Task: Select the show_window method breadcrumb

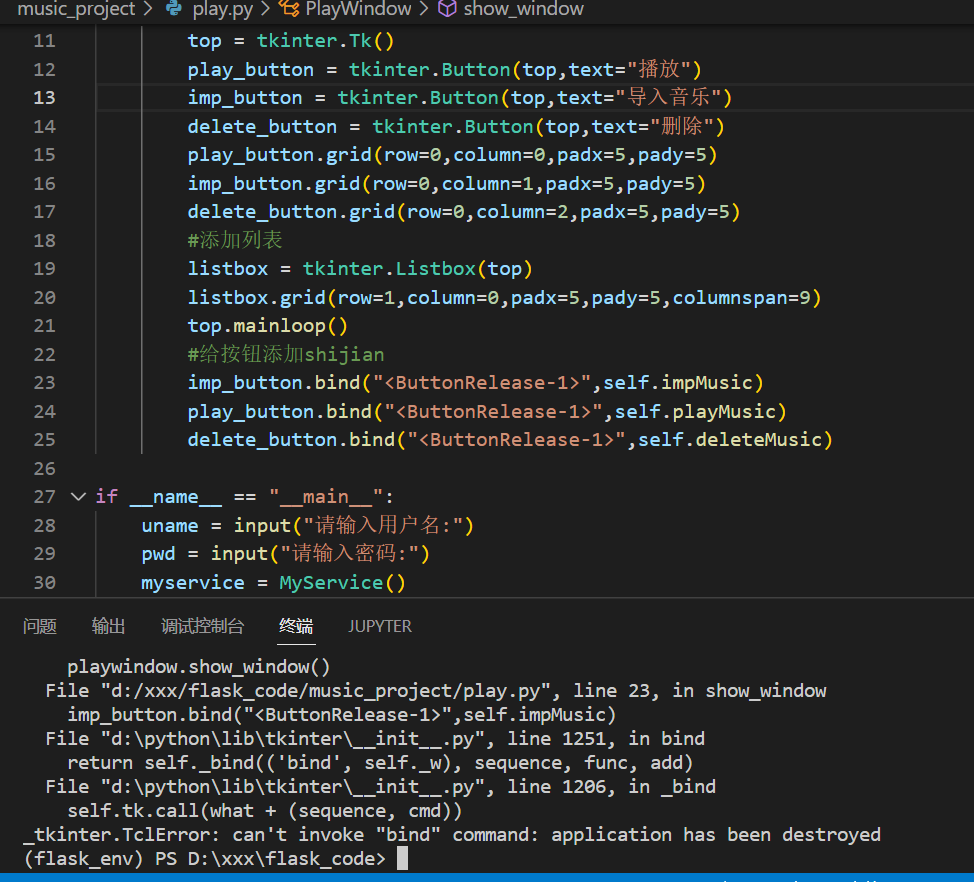Action: click(x=523, y=9)
